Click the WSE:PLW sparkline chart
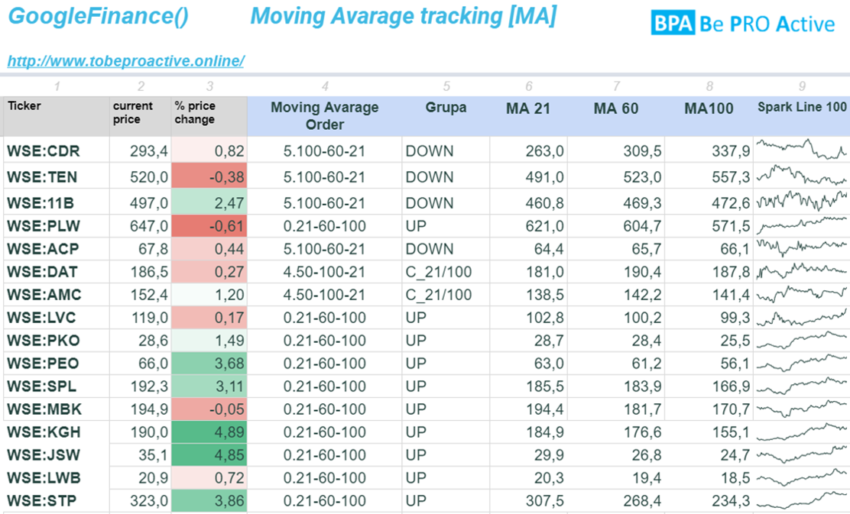 (x=802, y=225)
